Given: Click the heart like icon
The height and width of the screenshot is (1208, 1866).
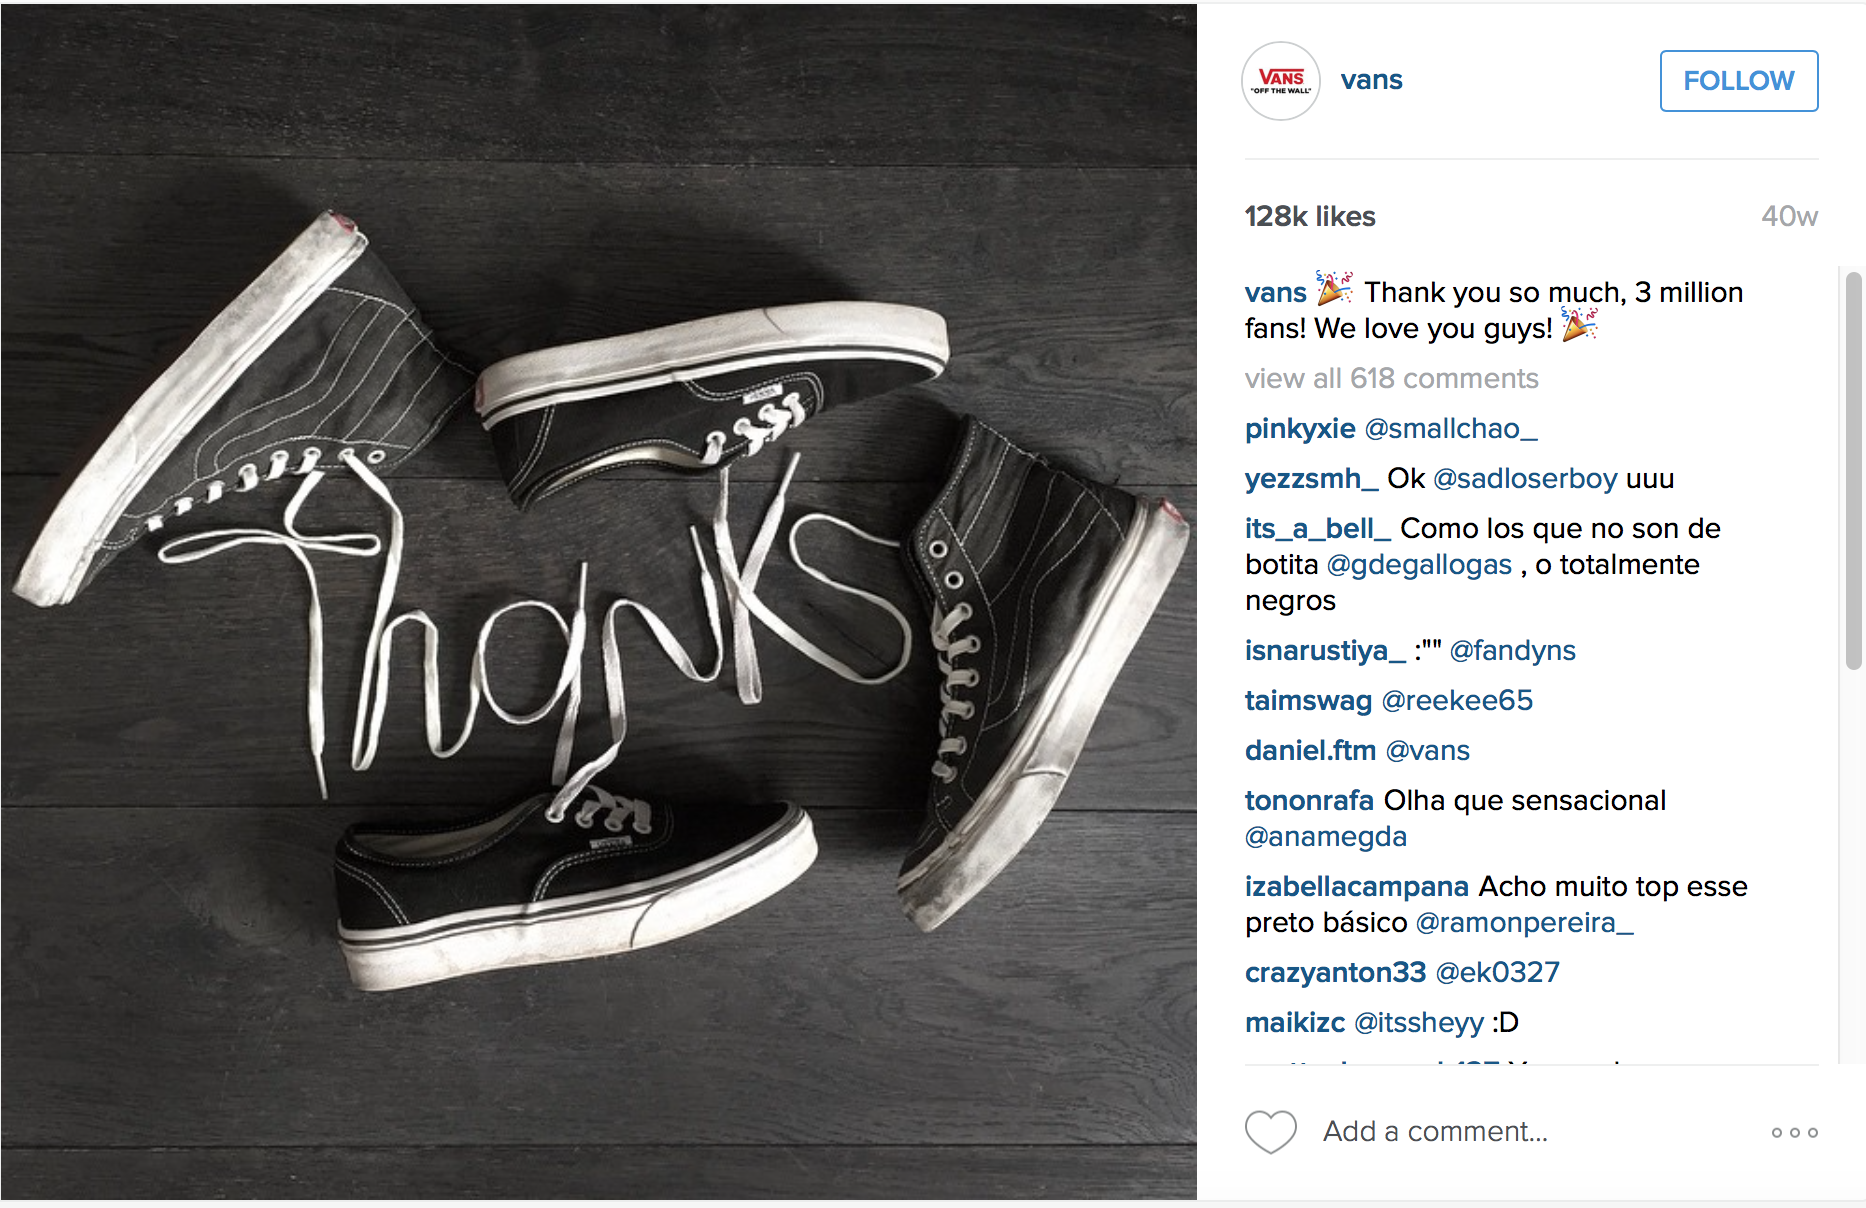Looking at the screenshot, I should [x=1270, y=1132].
